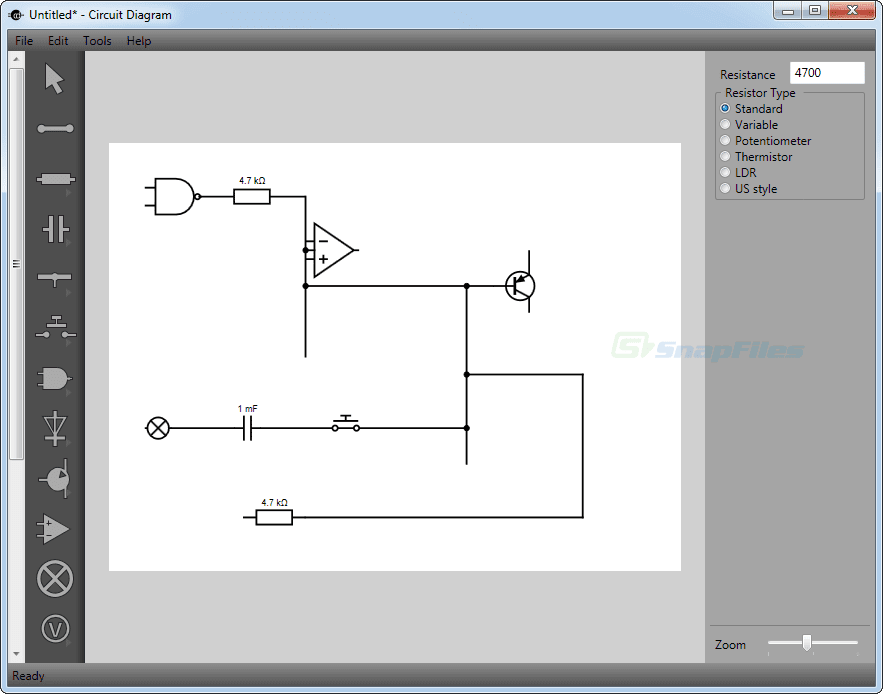
Task: Expand logic gate tool variants arrow
Action: [69, 393]
